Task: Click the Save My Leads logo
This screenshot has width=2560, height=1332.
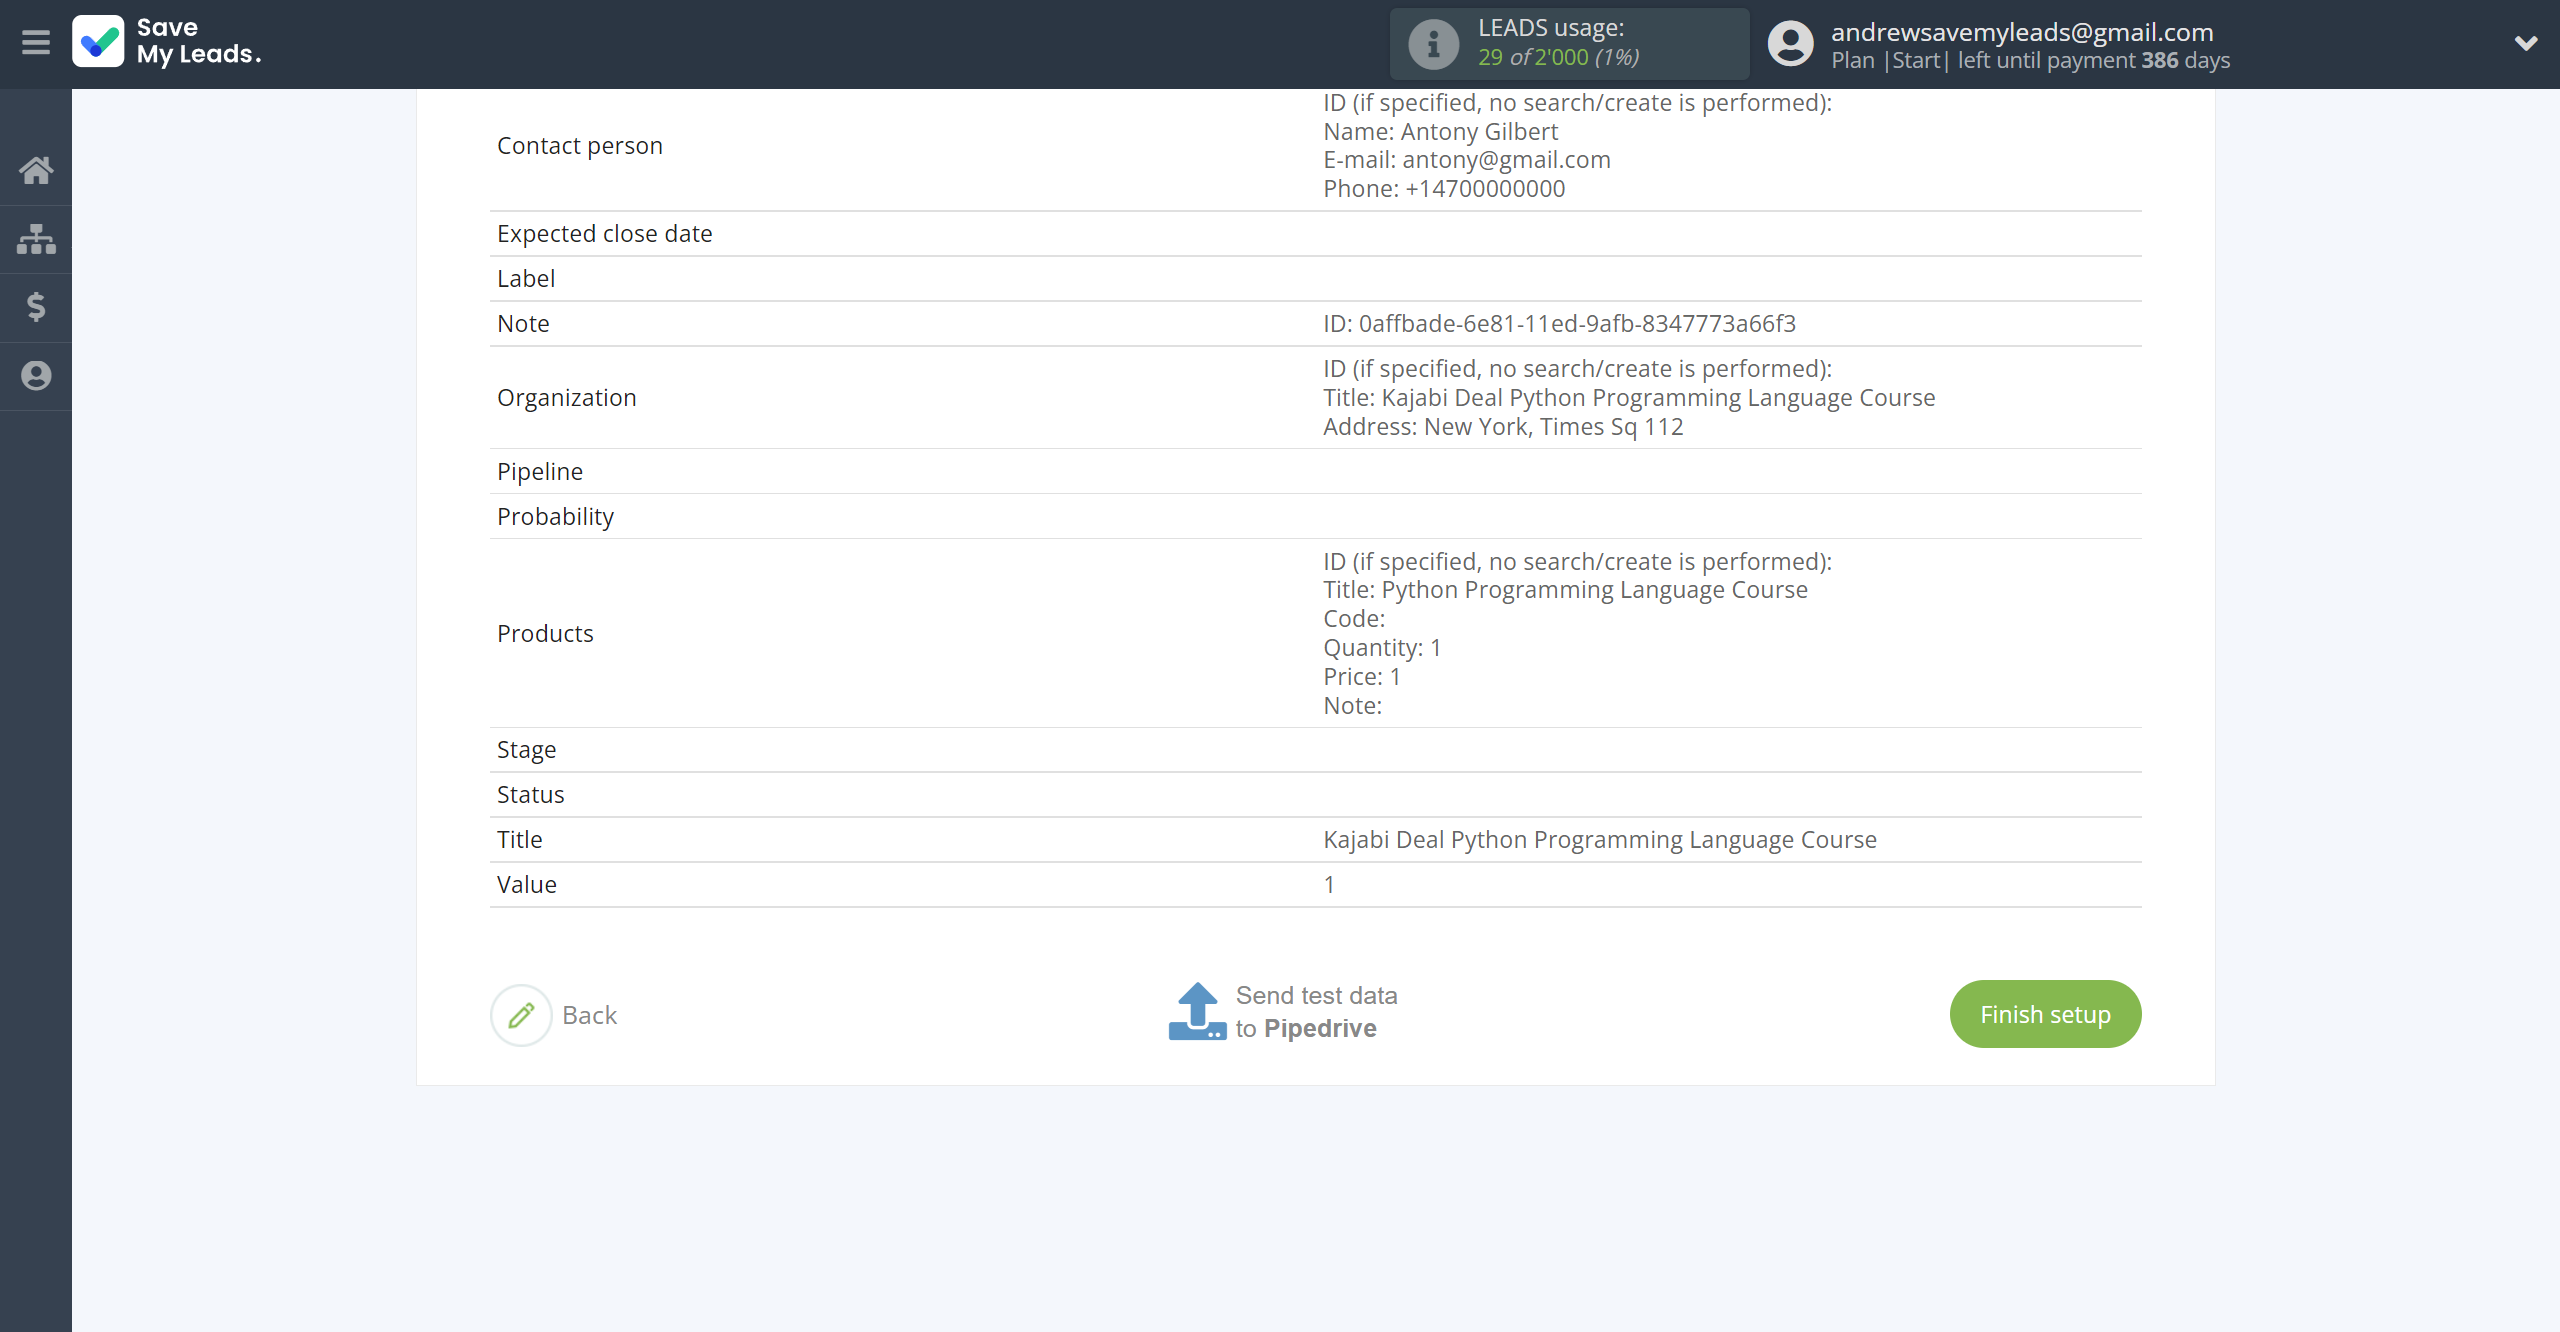Action: pyautogui.click(x=167, y=42)
